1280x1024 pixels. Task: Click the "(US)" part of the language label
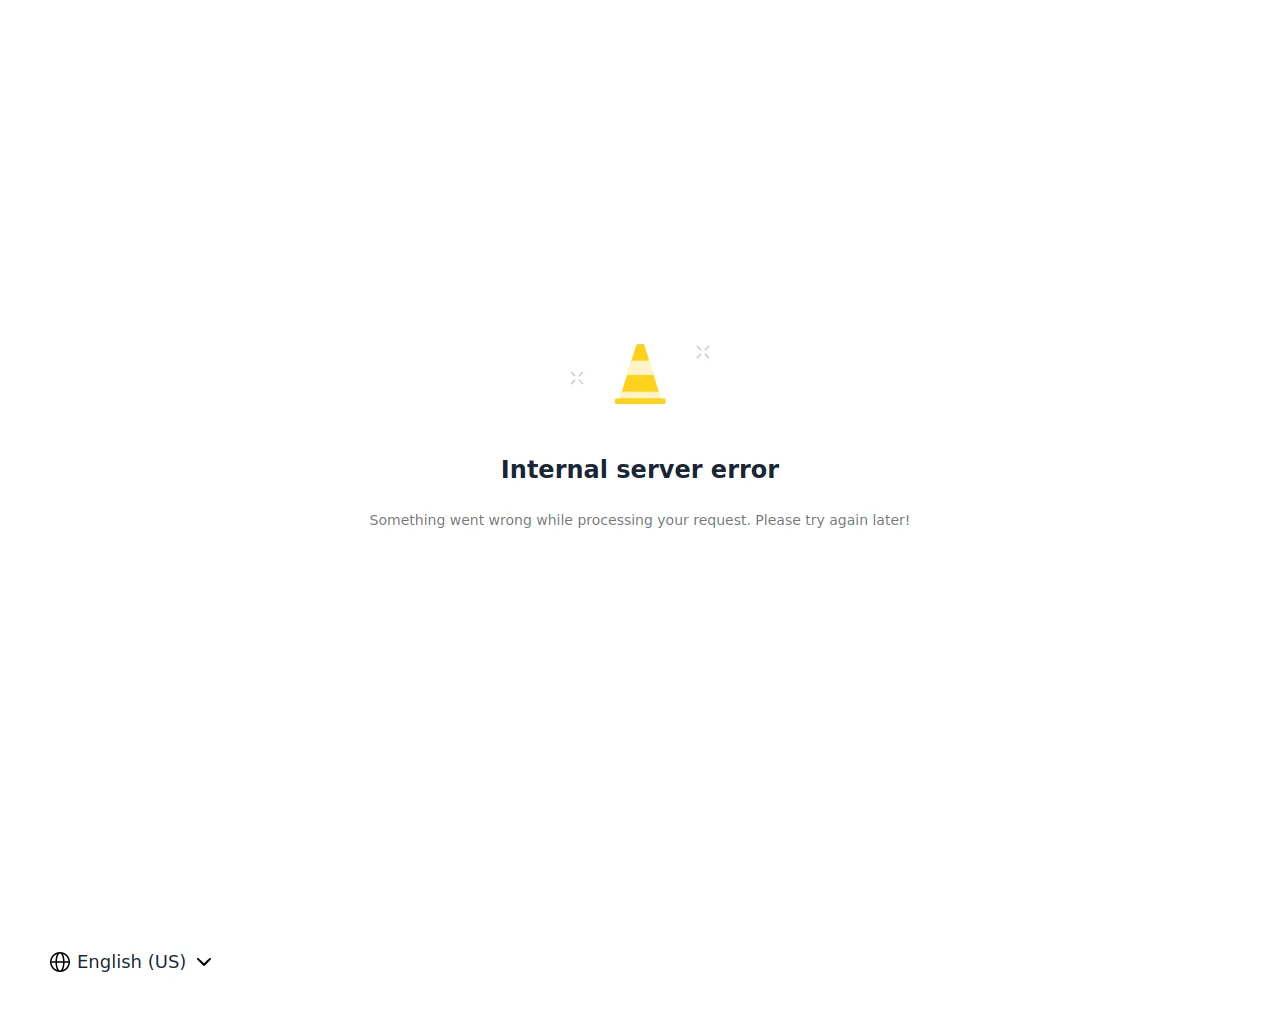(x=167, y=962)
